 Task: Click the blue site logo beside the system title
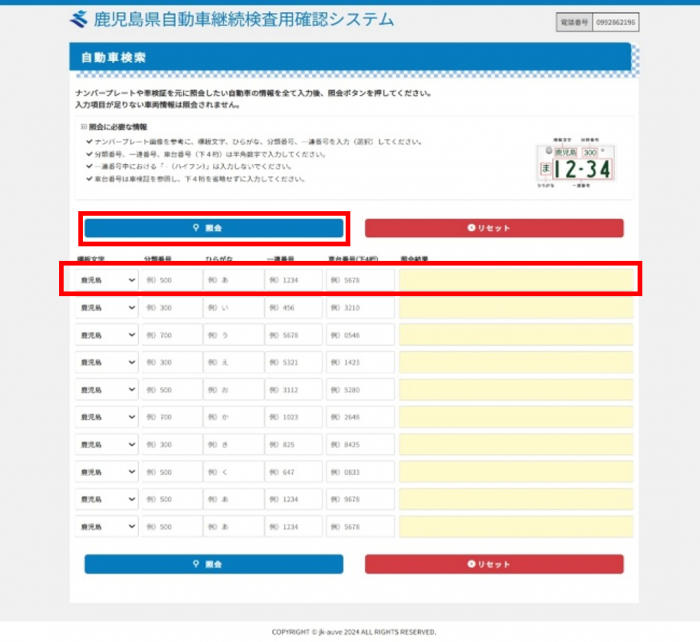pos(79,19)
